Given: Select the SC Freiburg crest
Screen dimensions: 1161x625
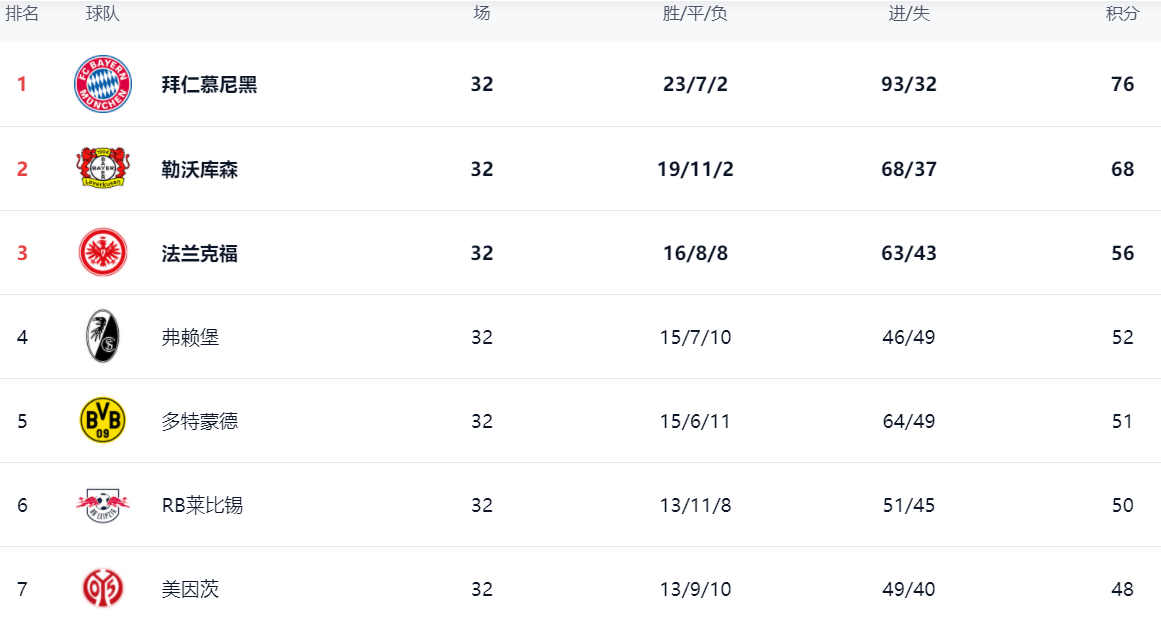Looking at the screenshot, I should pos(103,336).
